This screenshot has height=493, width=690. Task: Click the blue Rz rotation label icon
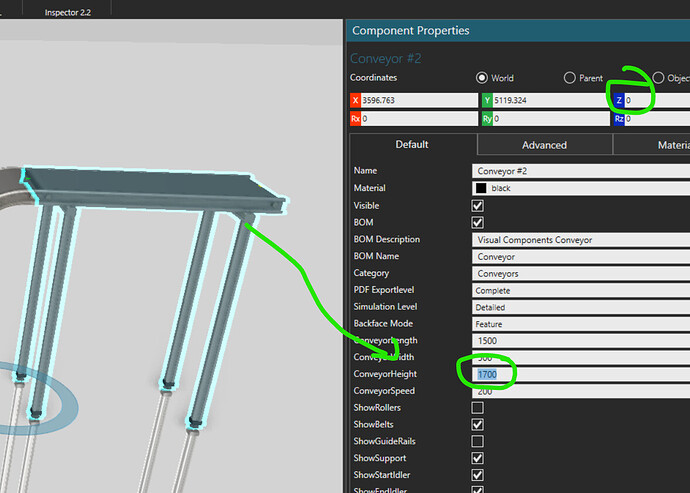[619, 119]
